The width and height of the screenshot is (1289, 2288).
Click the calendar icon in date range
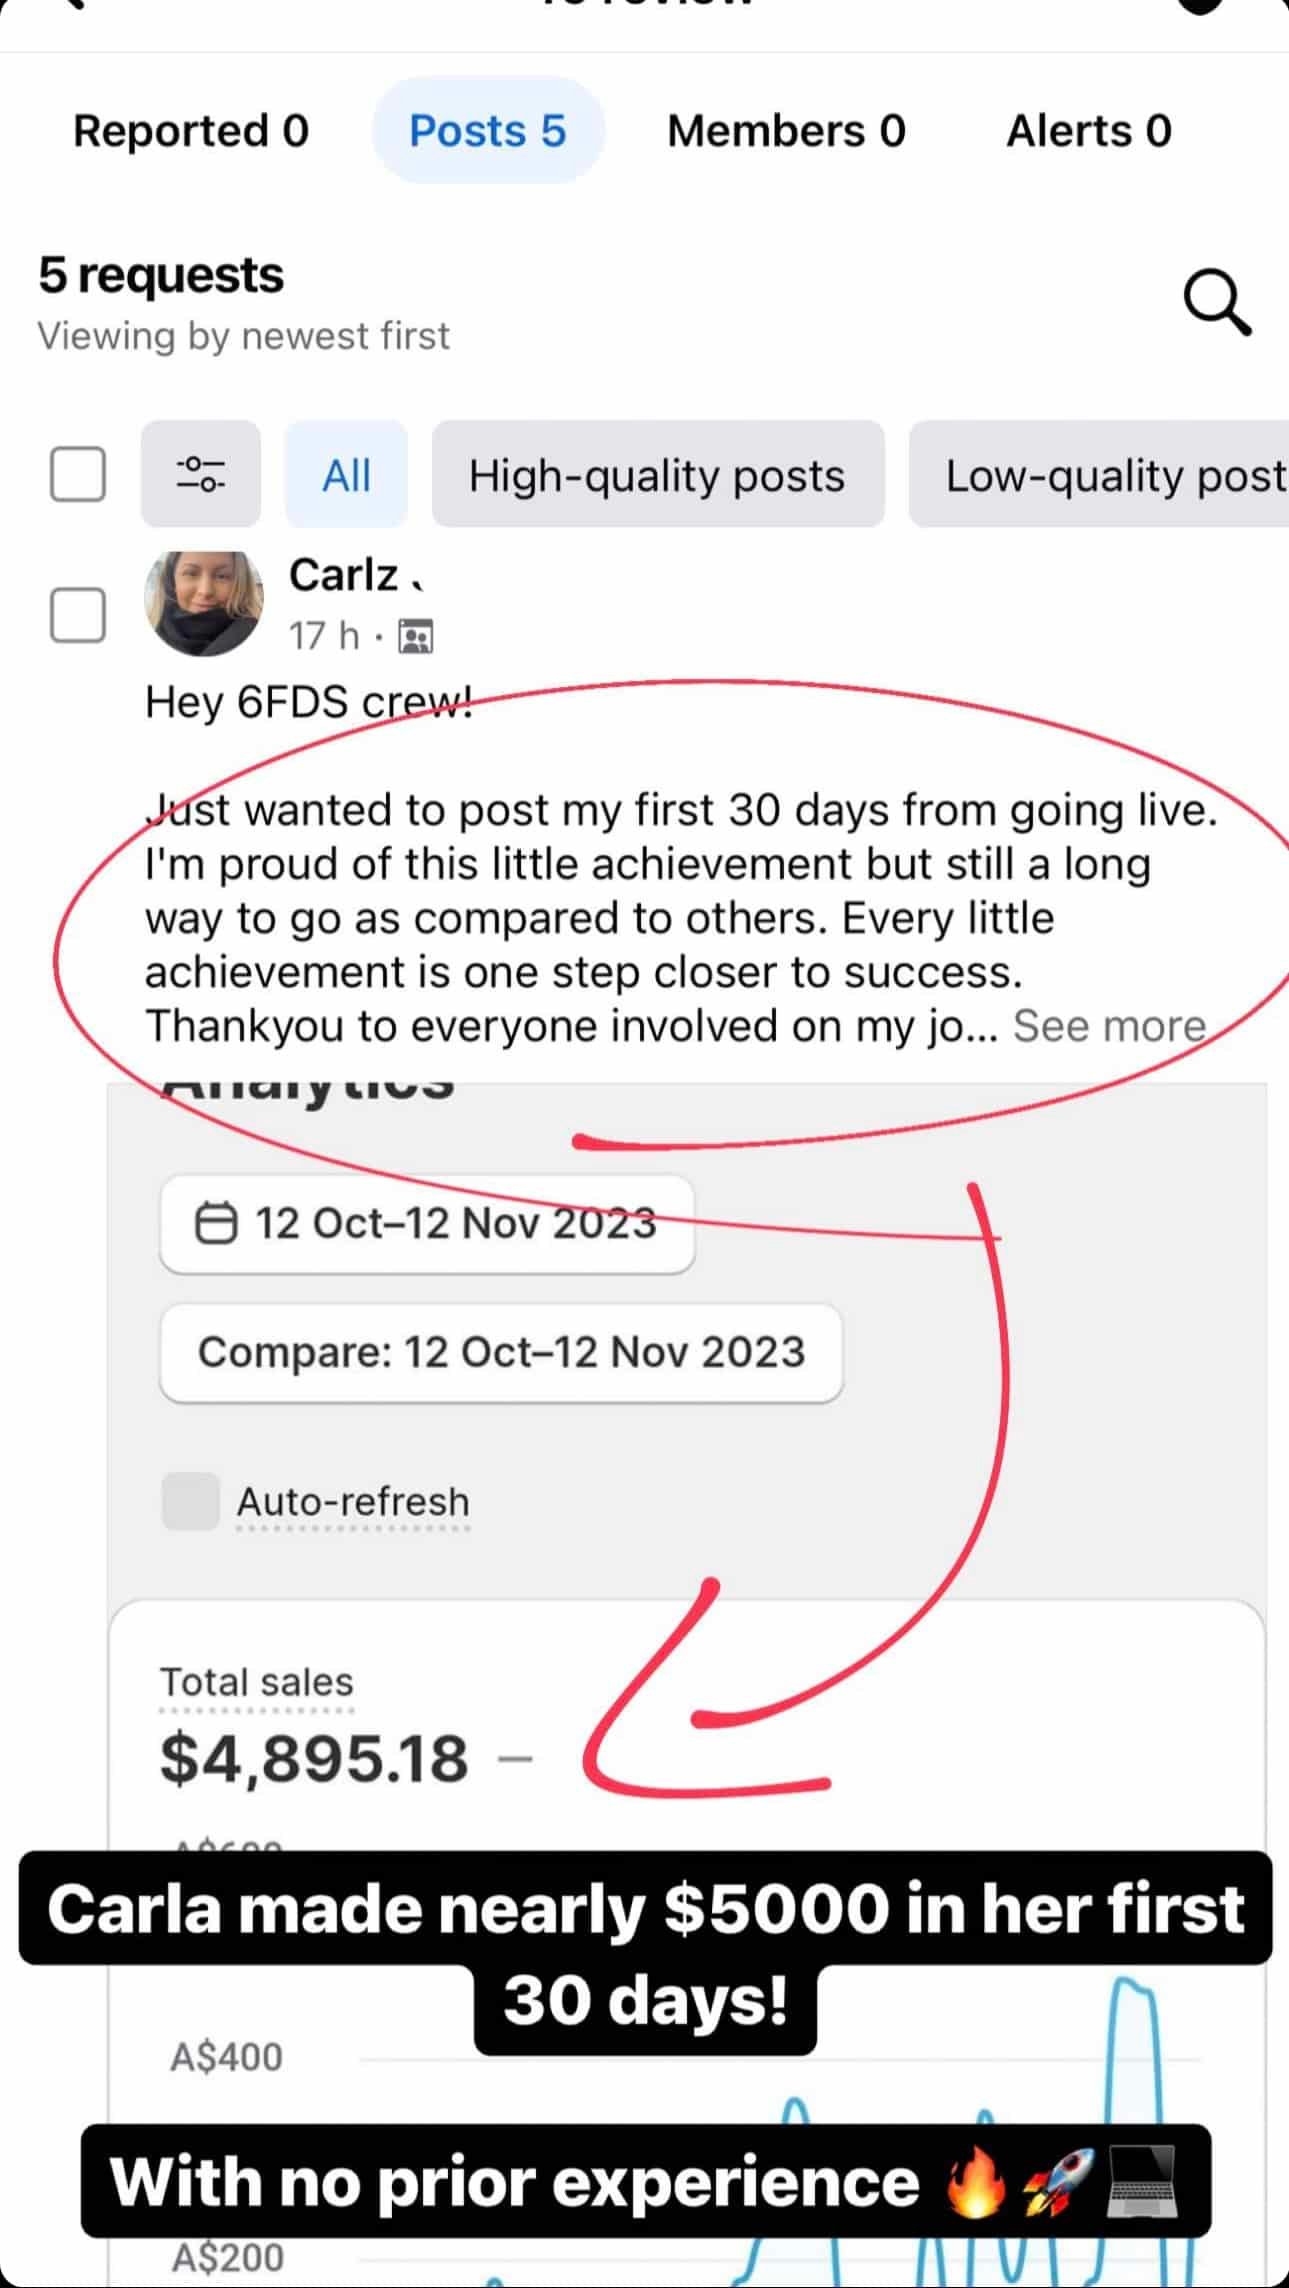point(215,1223)
